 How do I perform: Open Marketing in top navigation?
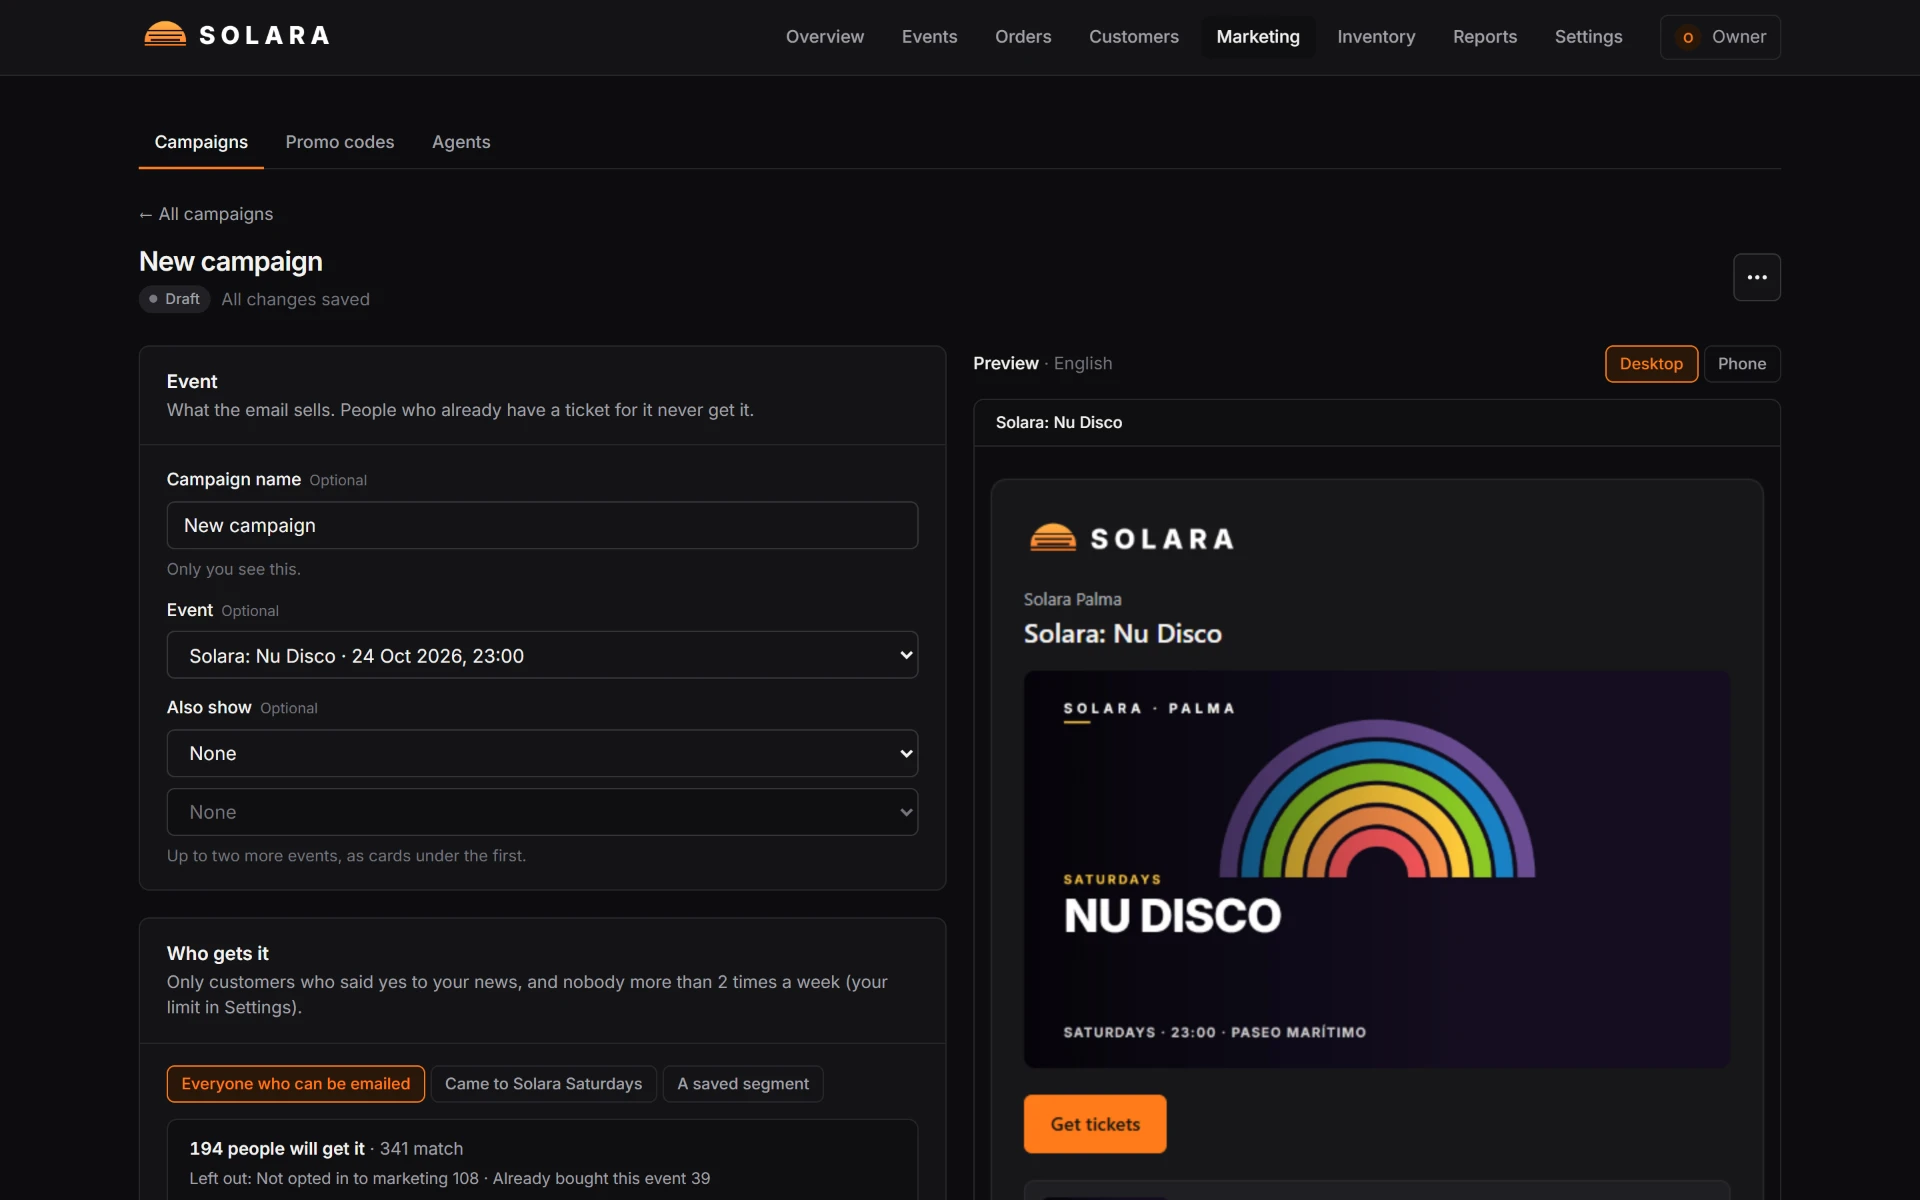coord(1257,37)
